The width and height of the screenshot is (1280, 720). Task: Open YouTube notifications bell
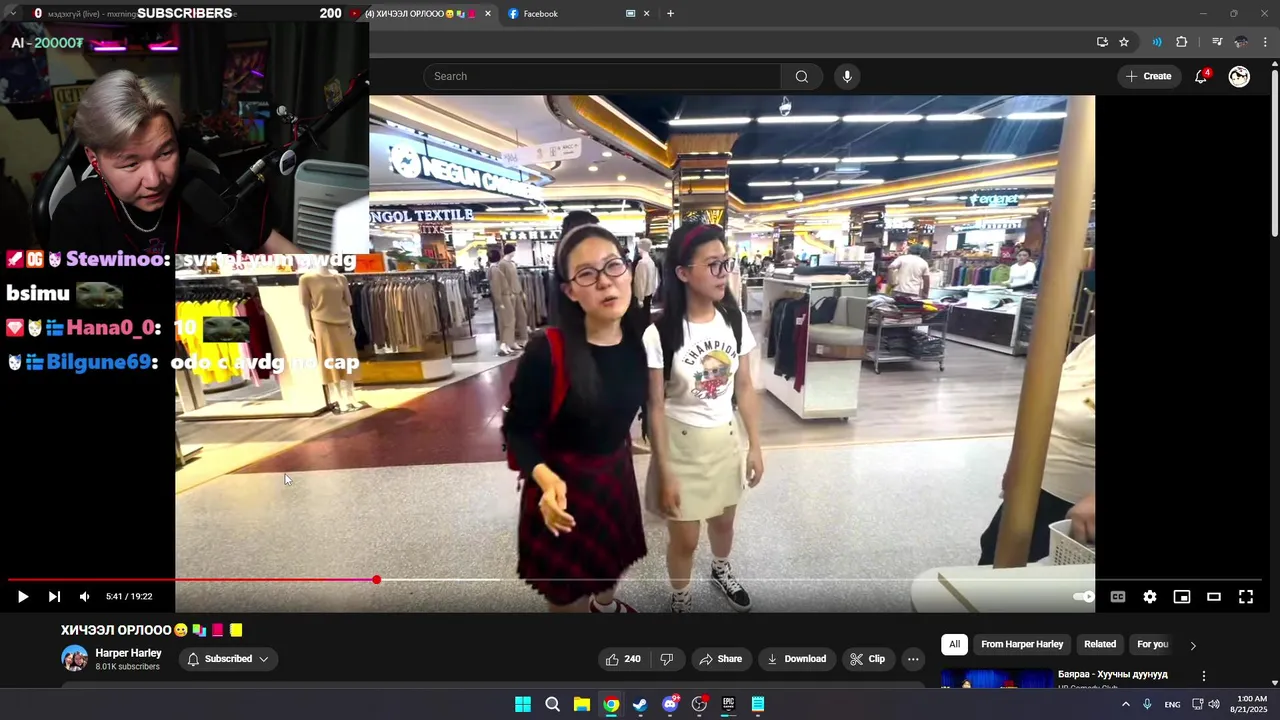click(x=1201, y=76)
